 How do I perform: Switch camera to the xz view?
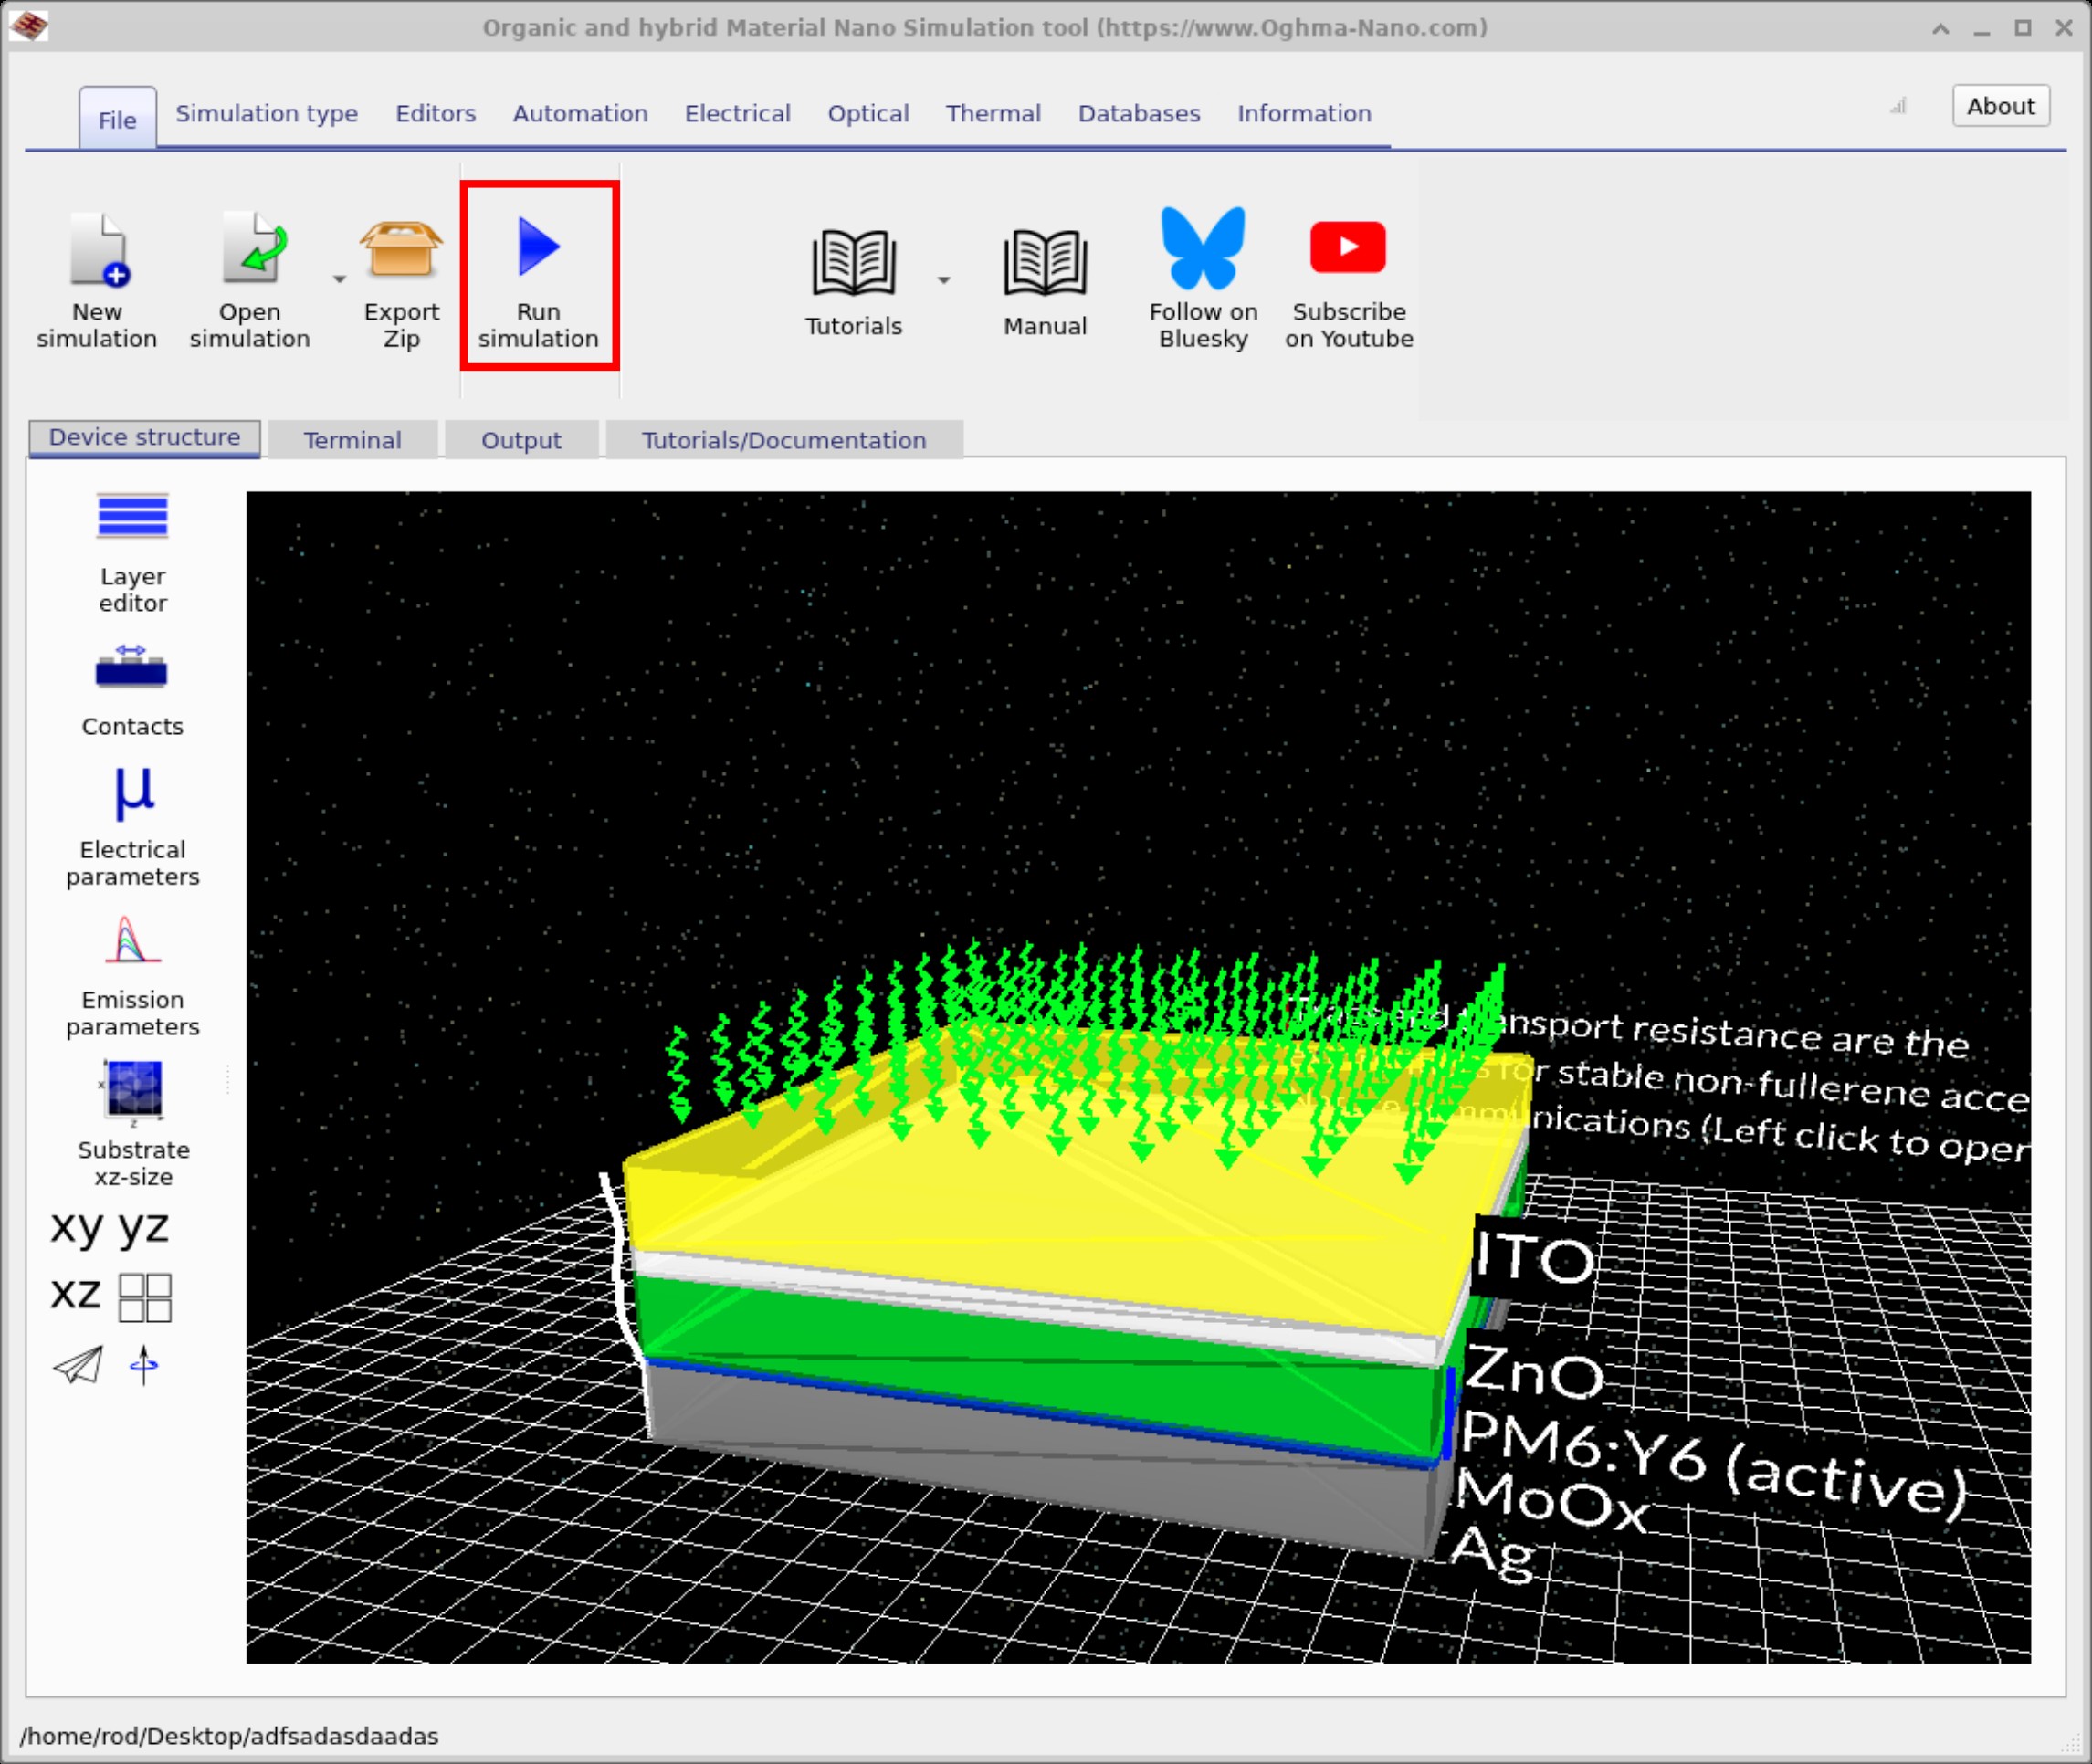tap(77, 1296)
